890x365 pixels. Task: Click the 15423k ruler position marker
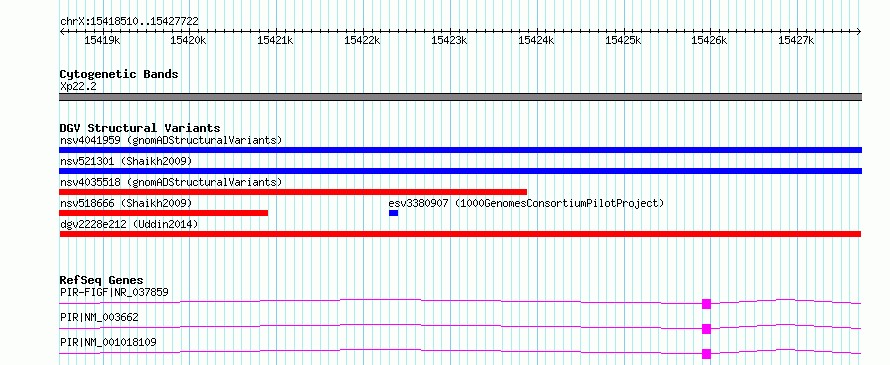pos(449,40)
